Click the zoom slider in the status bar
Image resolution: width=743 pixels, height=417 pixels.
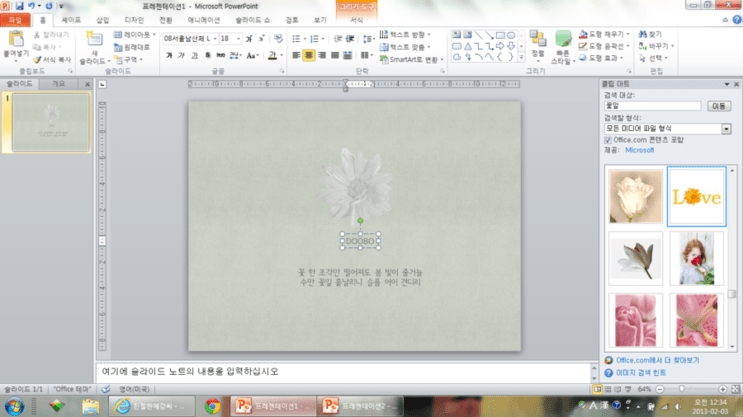pos(681,389)
